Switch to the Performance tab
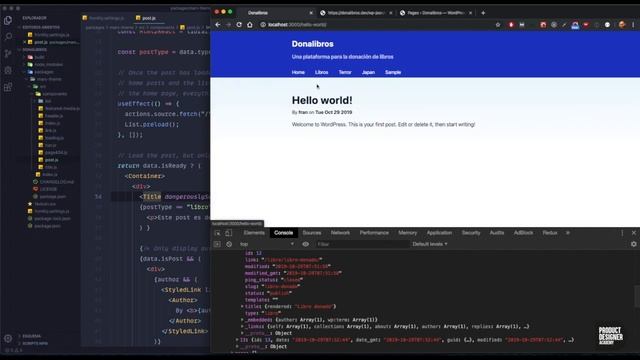The width and height of the screenshot is (640, 360). point(374,233)
